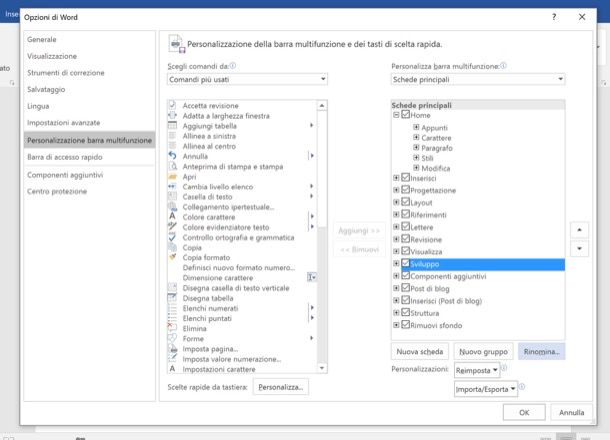Image resolution: width=610 pixels, height=440 pixels.
Task: Select Post di blog tree row
Action: pos(430,288)
